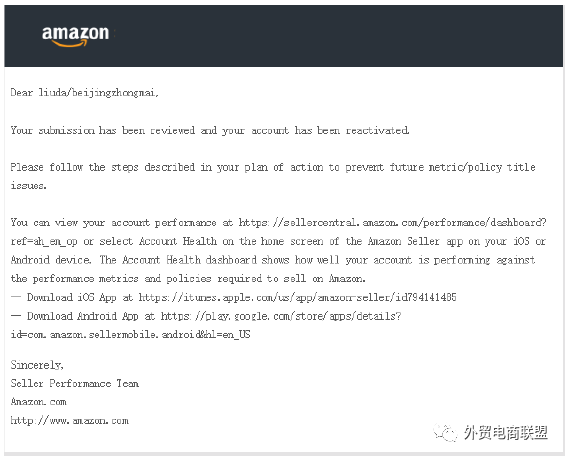This screenshot has width=565, height=458.
Task: Click the 'account has been reactivated' sentence
Action: [x=210, y=130]
